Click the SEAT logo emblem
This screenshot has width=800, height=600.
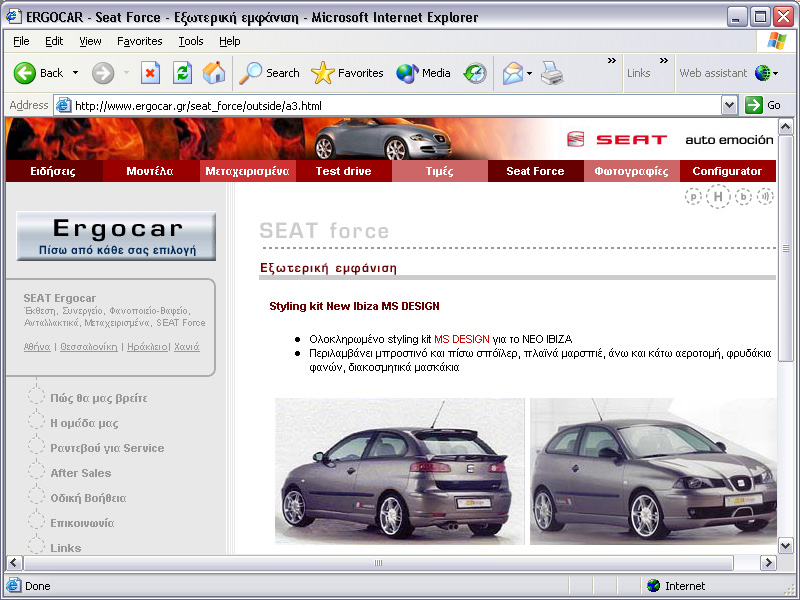[x=576, y=139]
